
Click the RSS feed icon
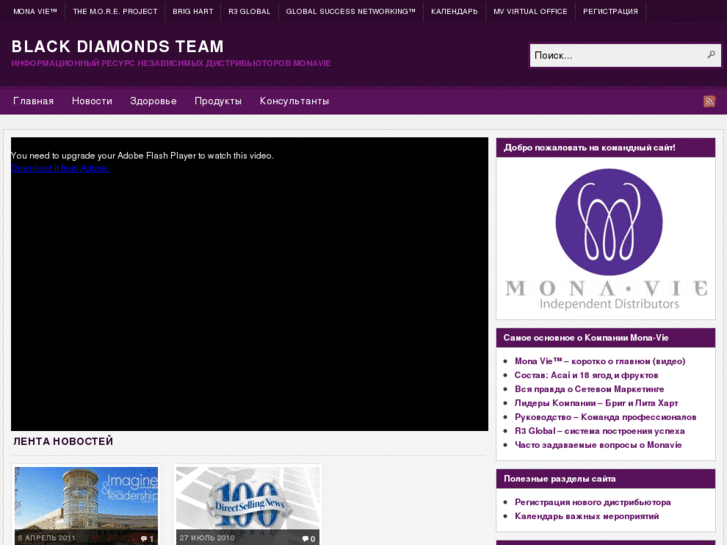(709, 101)
